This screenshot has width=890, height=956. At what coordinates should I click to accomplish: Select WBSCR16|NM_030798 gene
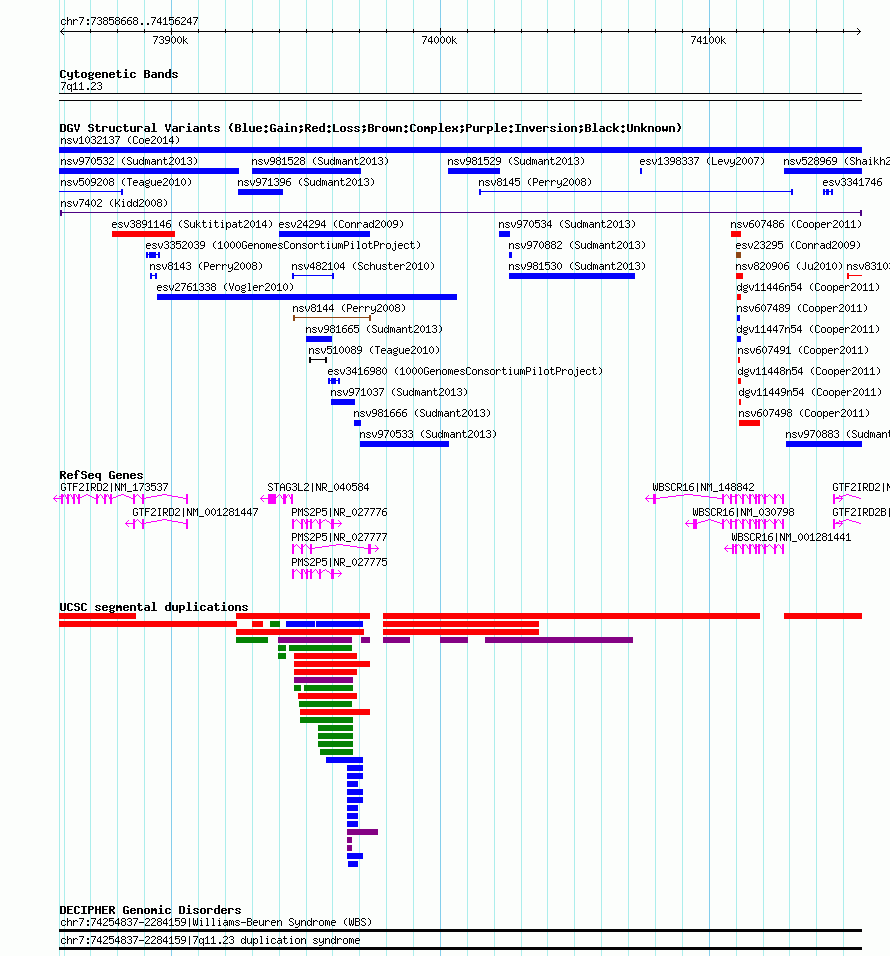[735, 524]
